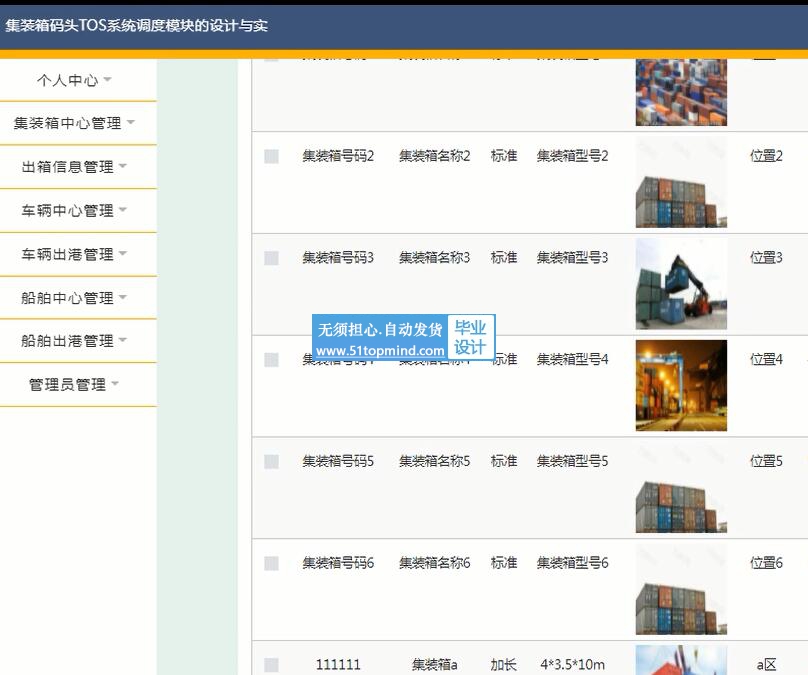Select the 集装箱号码3 row checkbox
This screenshot has width=808, height=675.
(272, 258)
